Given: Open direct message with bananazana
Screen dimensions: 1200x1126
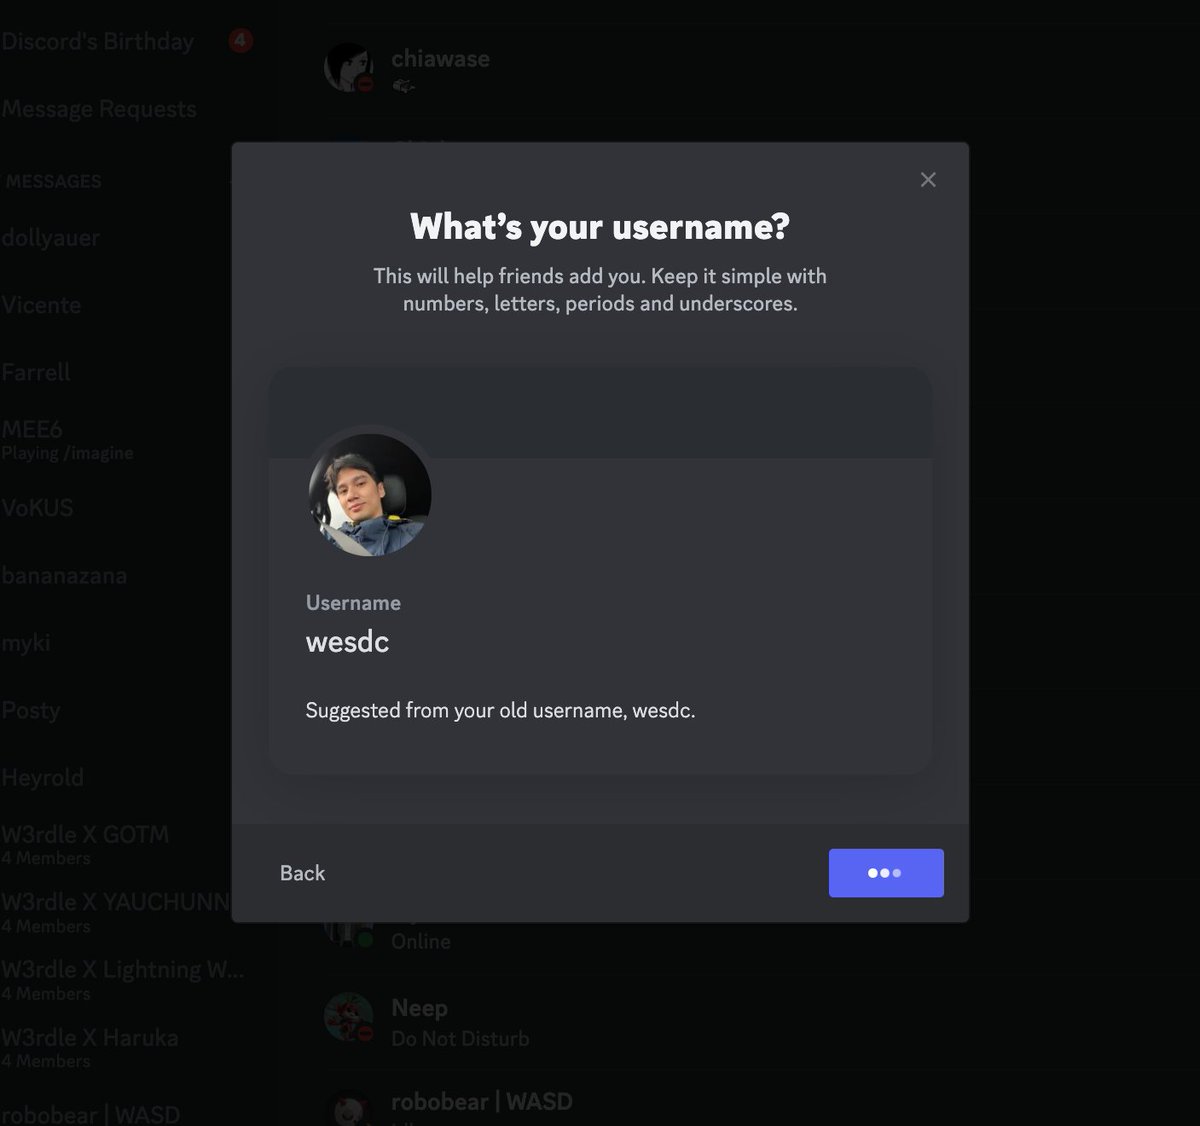Looking at the screenshot, I should coord(64,575).
